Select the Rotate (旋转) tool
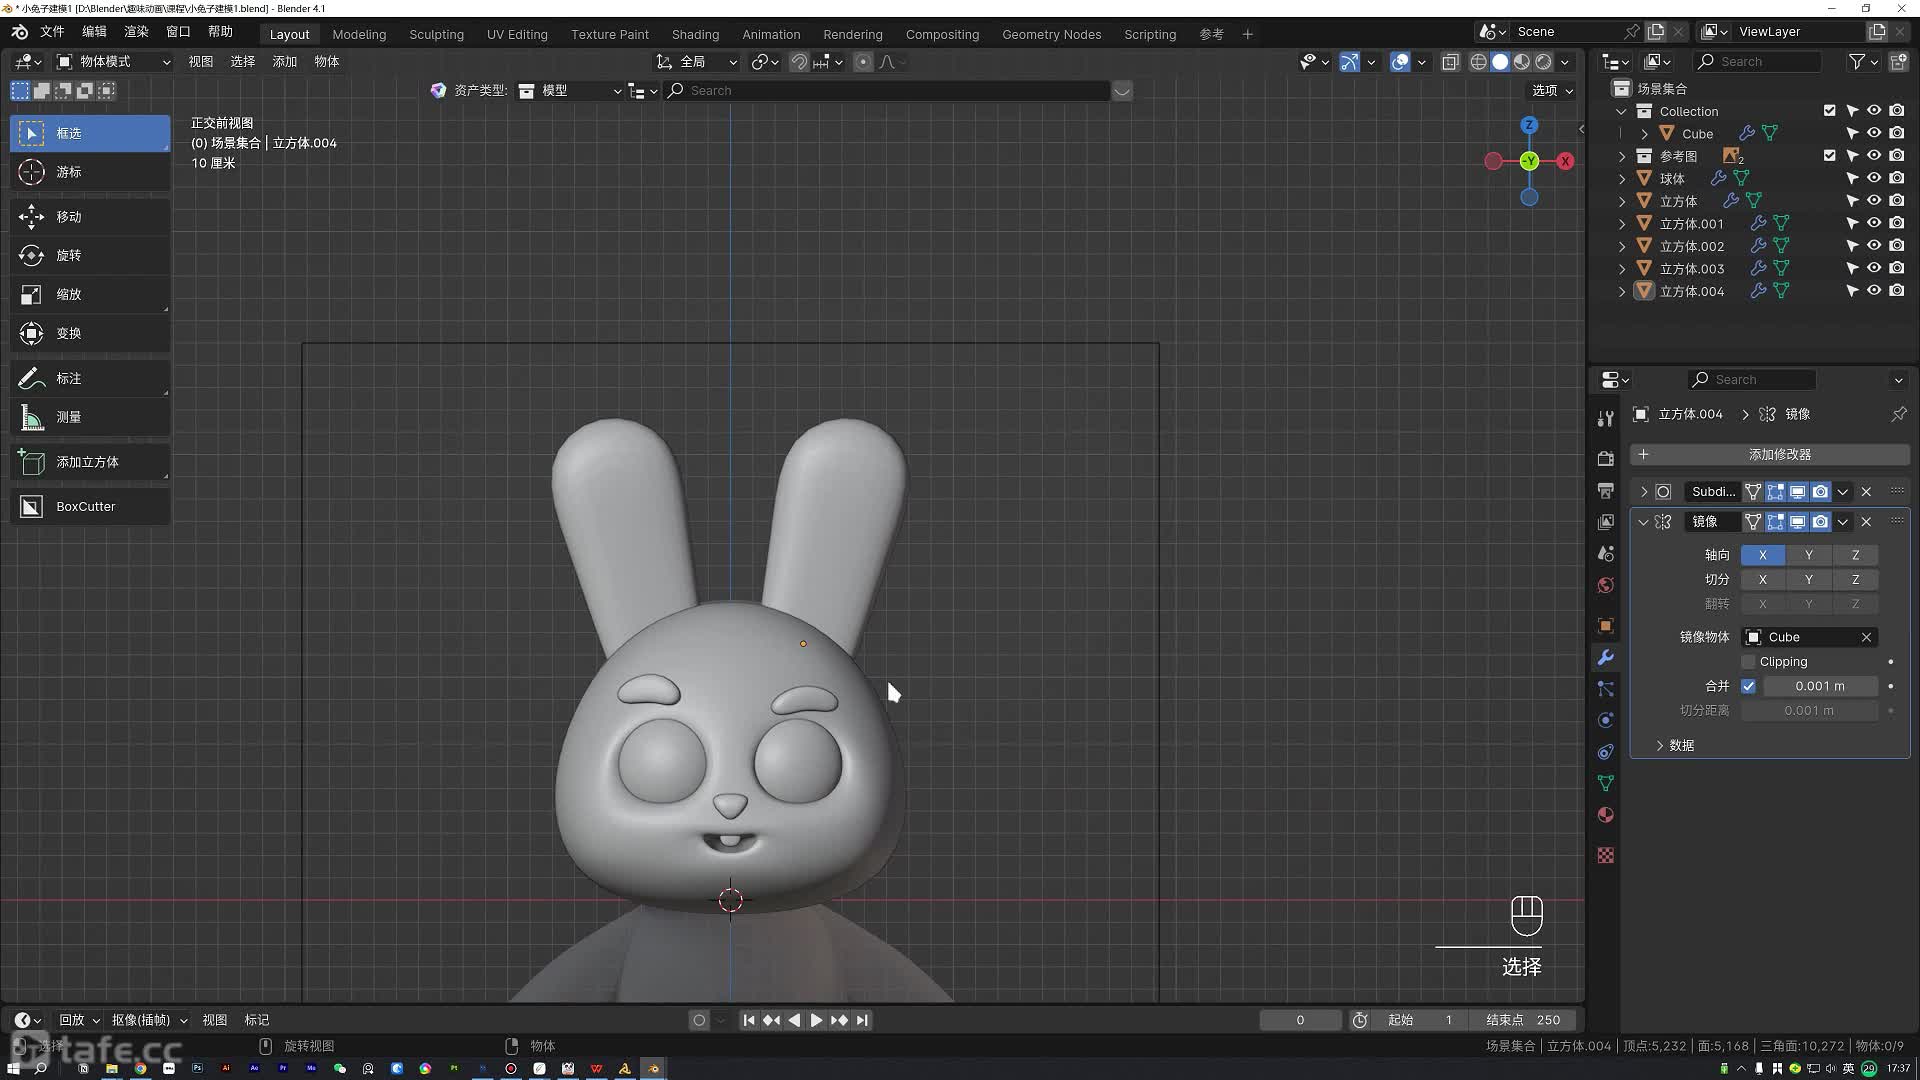 tap(90, 255)
